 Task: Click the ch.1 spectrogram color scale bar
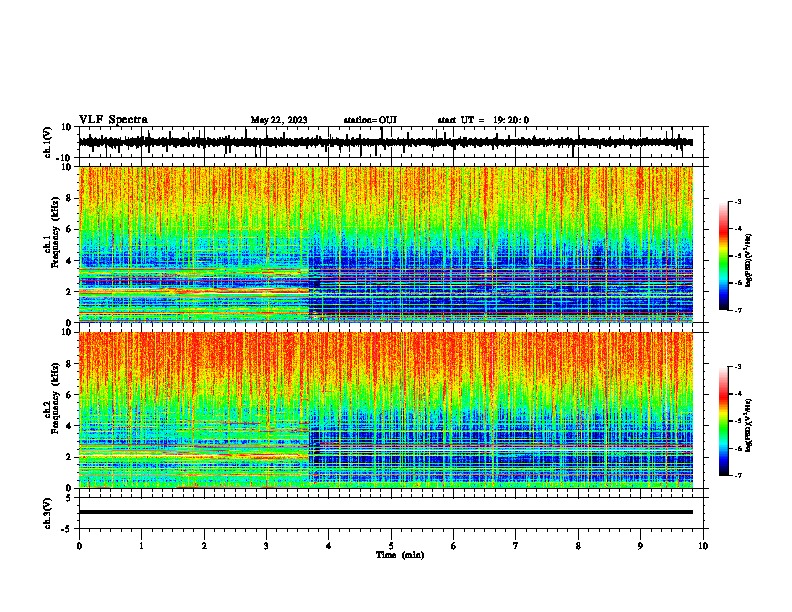point(724,256)
